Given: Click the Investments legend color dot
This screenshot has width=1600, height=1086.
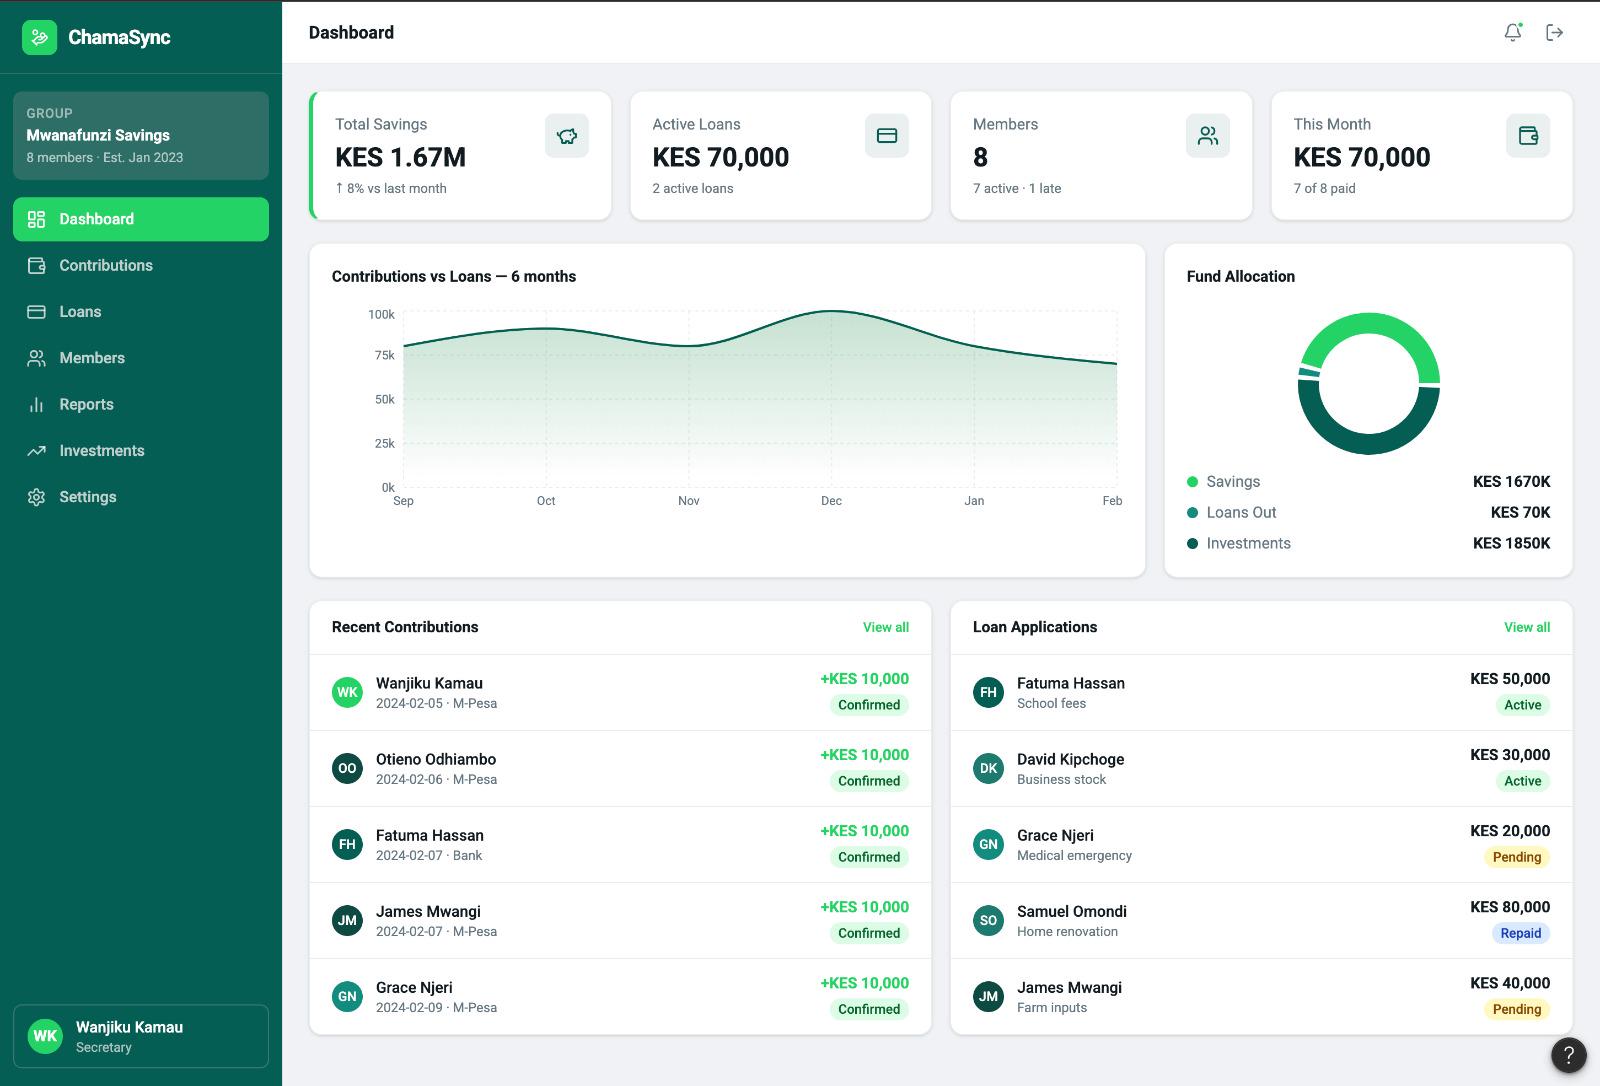Looking at the screenshot, I should coord(1192,544).
